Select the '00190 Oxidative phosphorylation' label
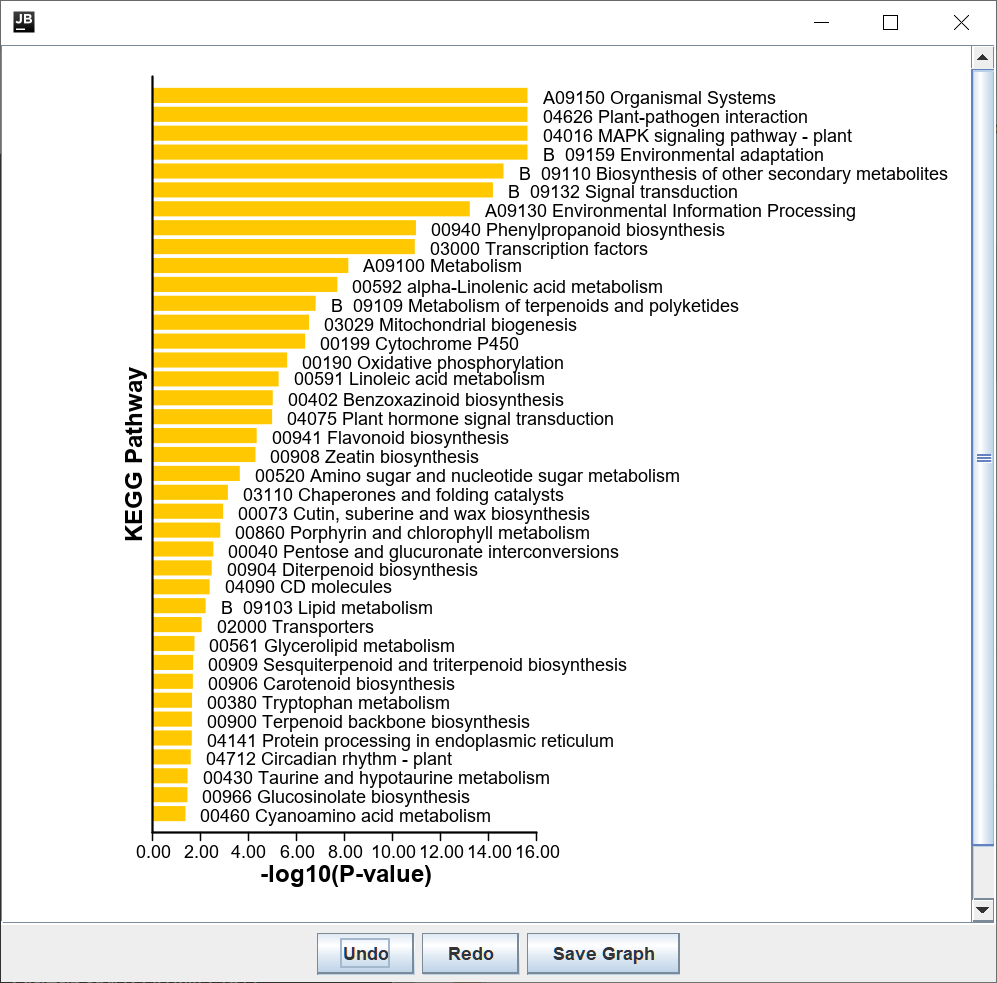Screen dimensions: 997x983 tap(432, 362)
